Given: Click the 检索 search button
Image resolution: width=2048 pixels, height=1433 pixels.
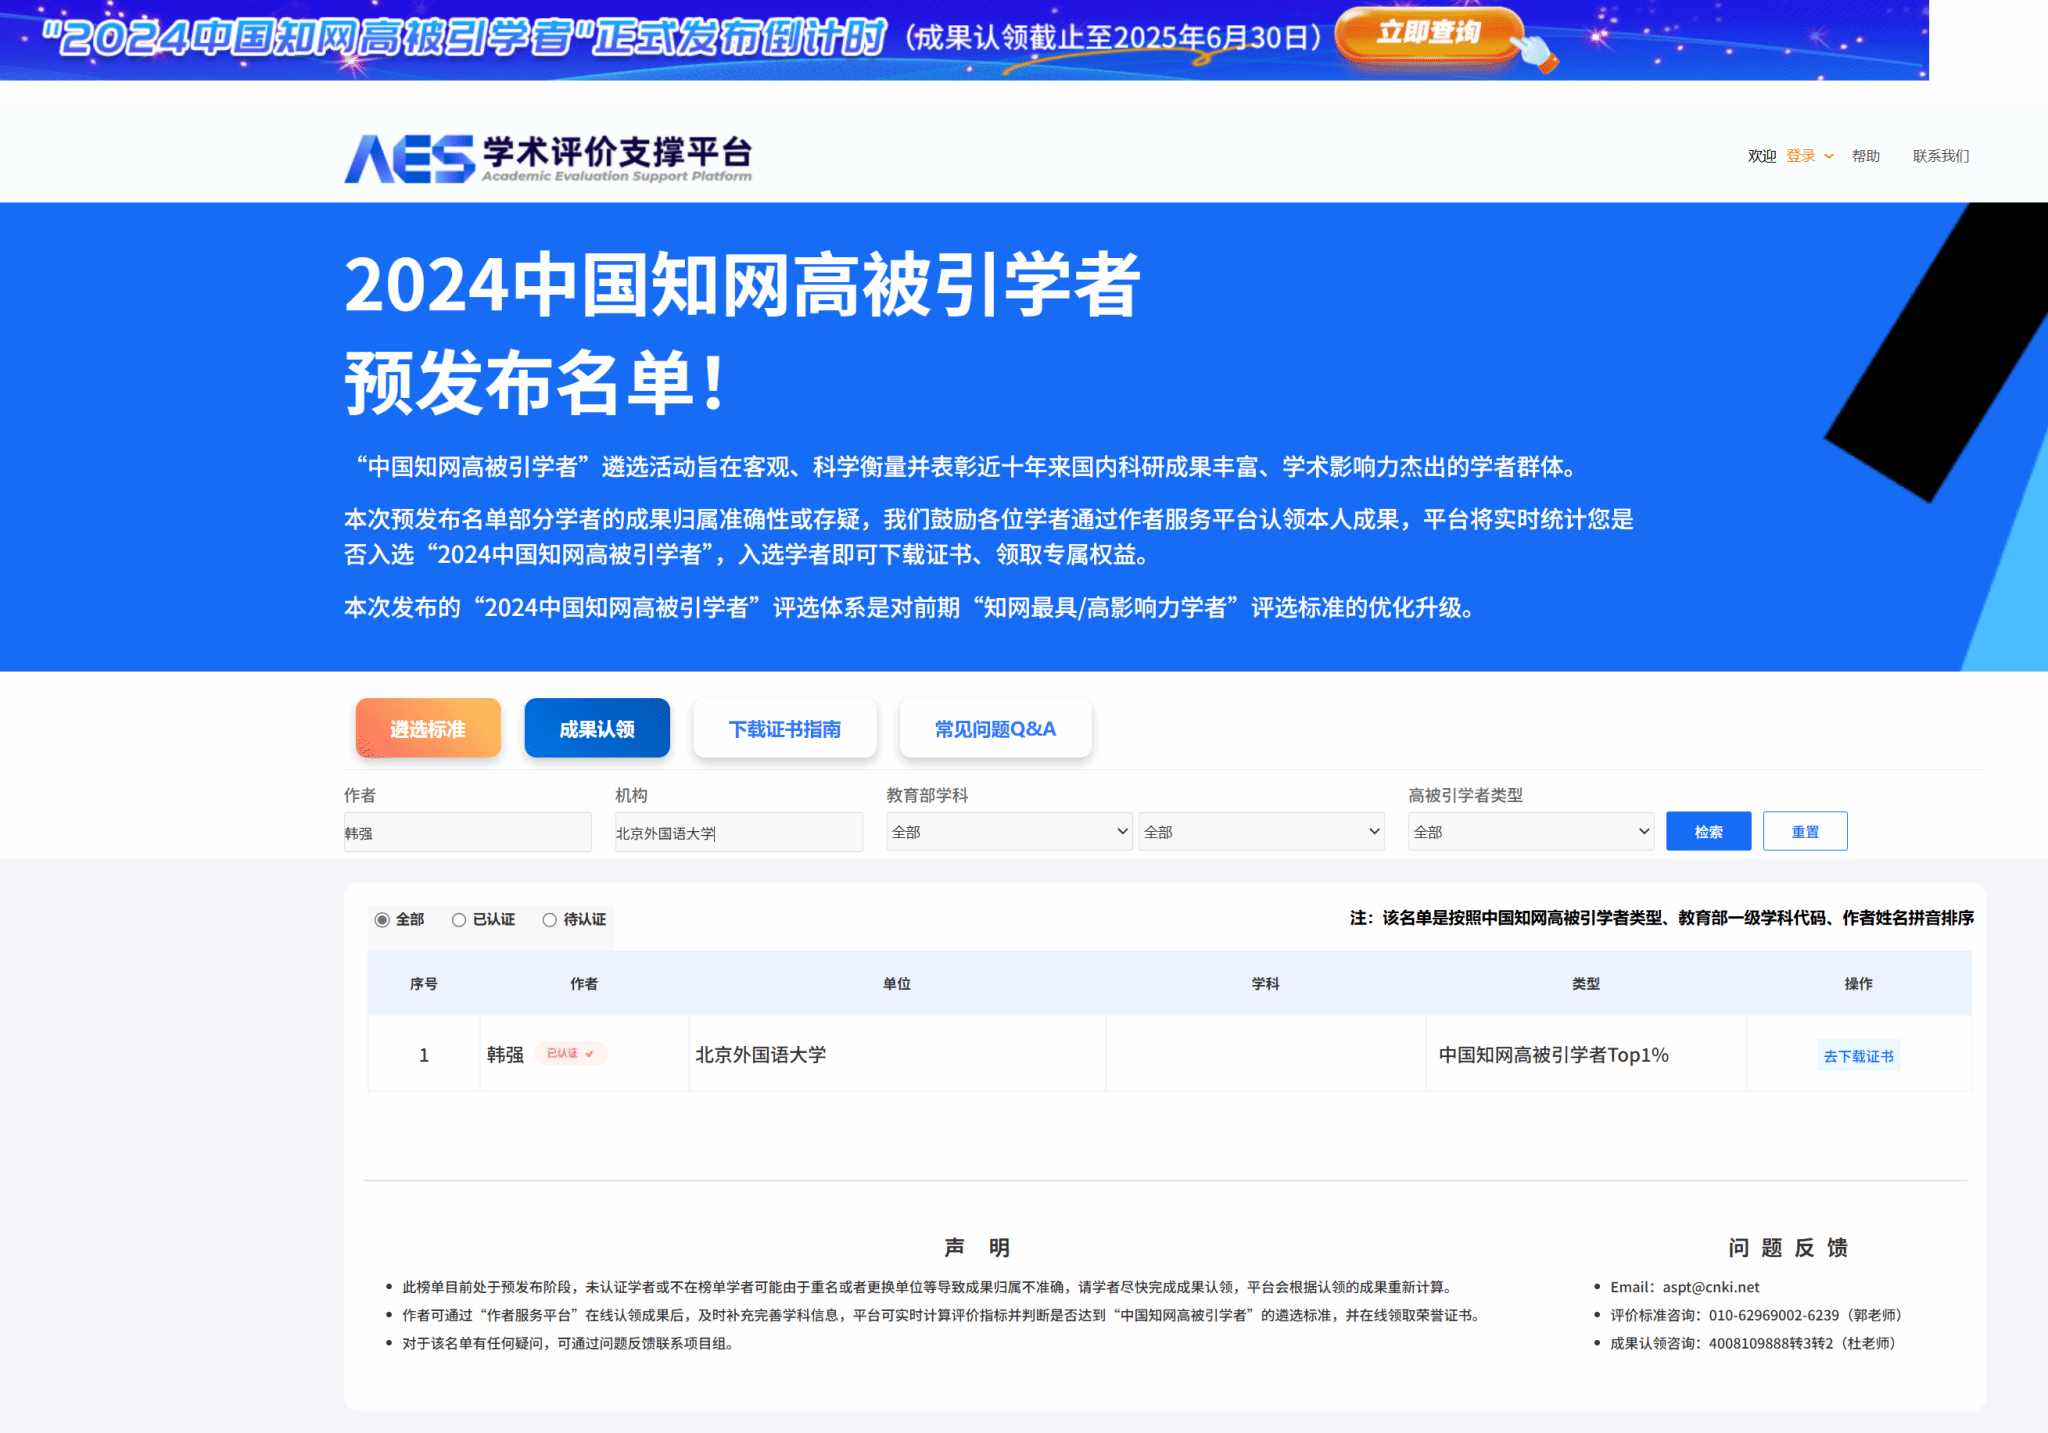Looking at the screenshot, I should tap(1708, 832).
